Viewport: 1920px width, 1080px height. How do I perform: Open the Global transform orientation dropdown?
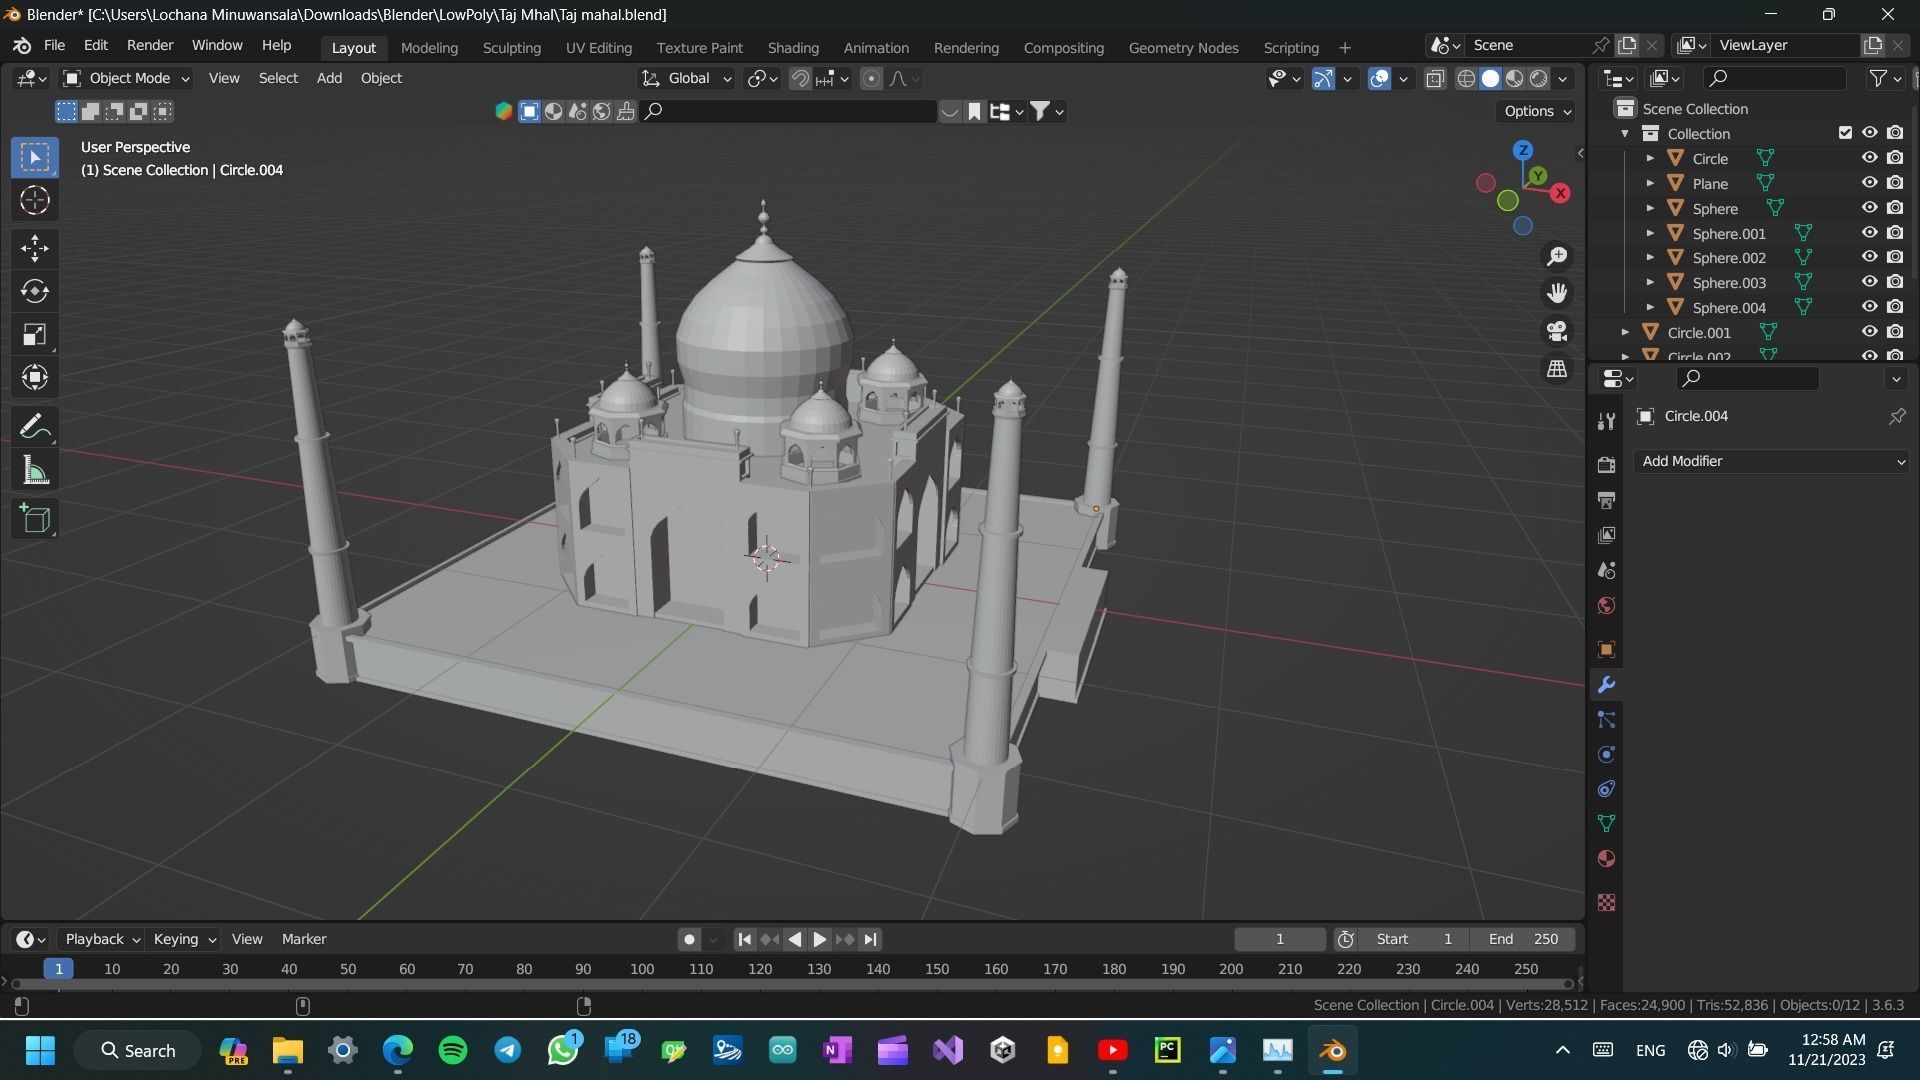(686, 78)
